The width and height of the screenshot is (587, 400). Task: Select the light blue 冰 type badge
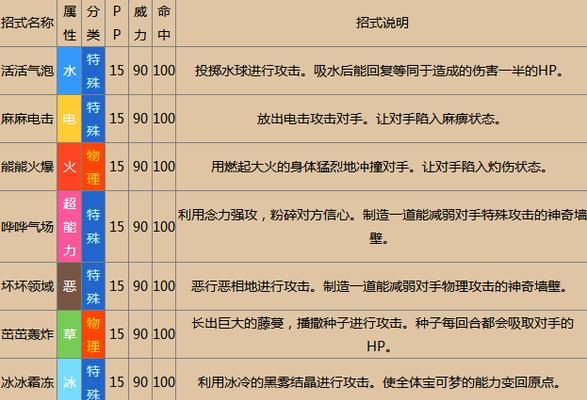[x=69, y=379]
